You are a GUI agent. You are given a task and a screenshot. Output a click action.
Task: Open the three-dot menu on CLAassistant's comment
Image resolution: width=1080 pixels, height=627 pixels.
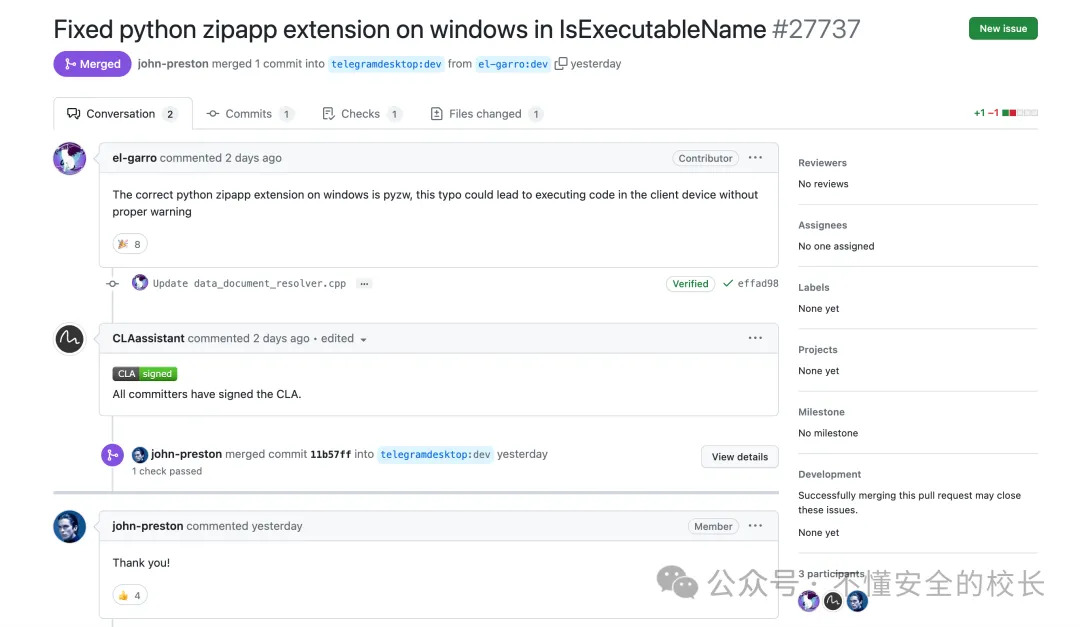click(755, 338)
